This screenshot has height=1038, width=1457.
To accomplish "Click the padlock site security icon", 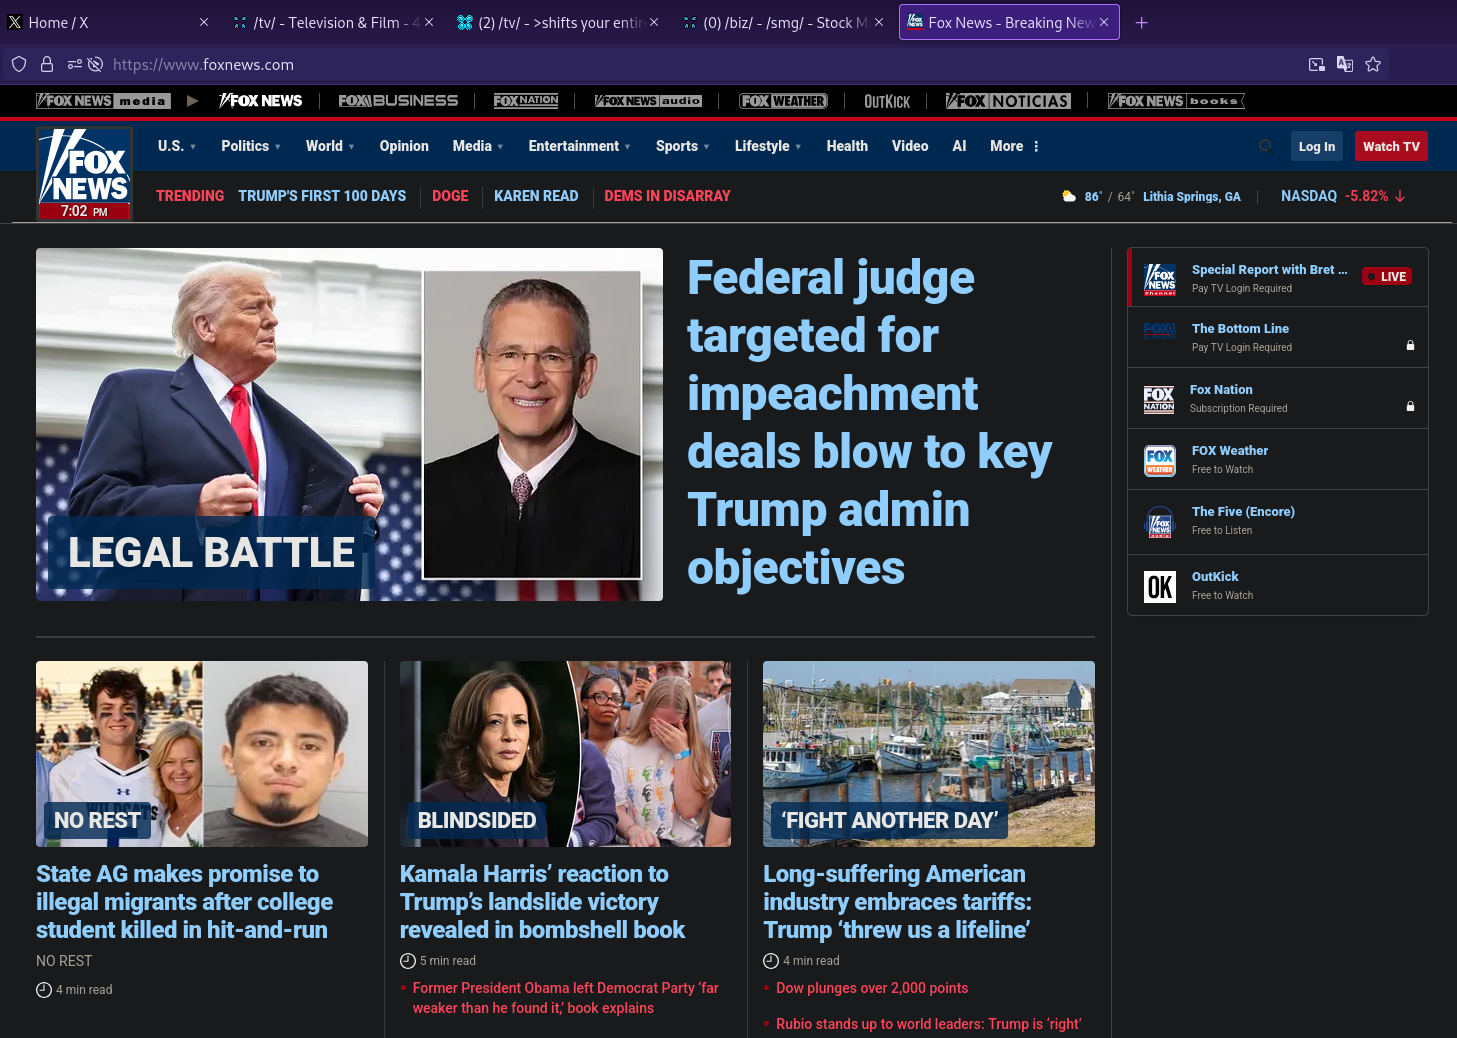I will tap(46, 64).
